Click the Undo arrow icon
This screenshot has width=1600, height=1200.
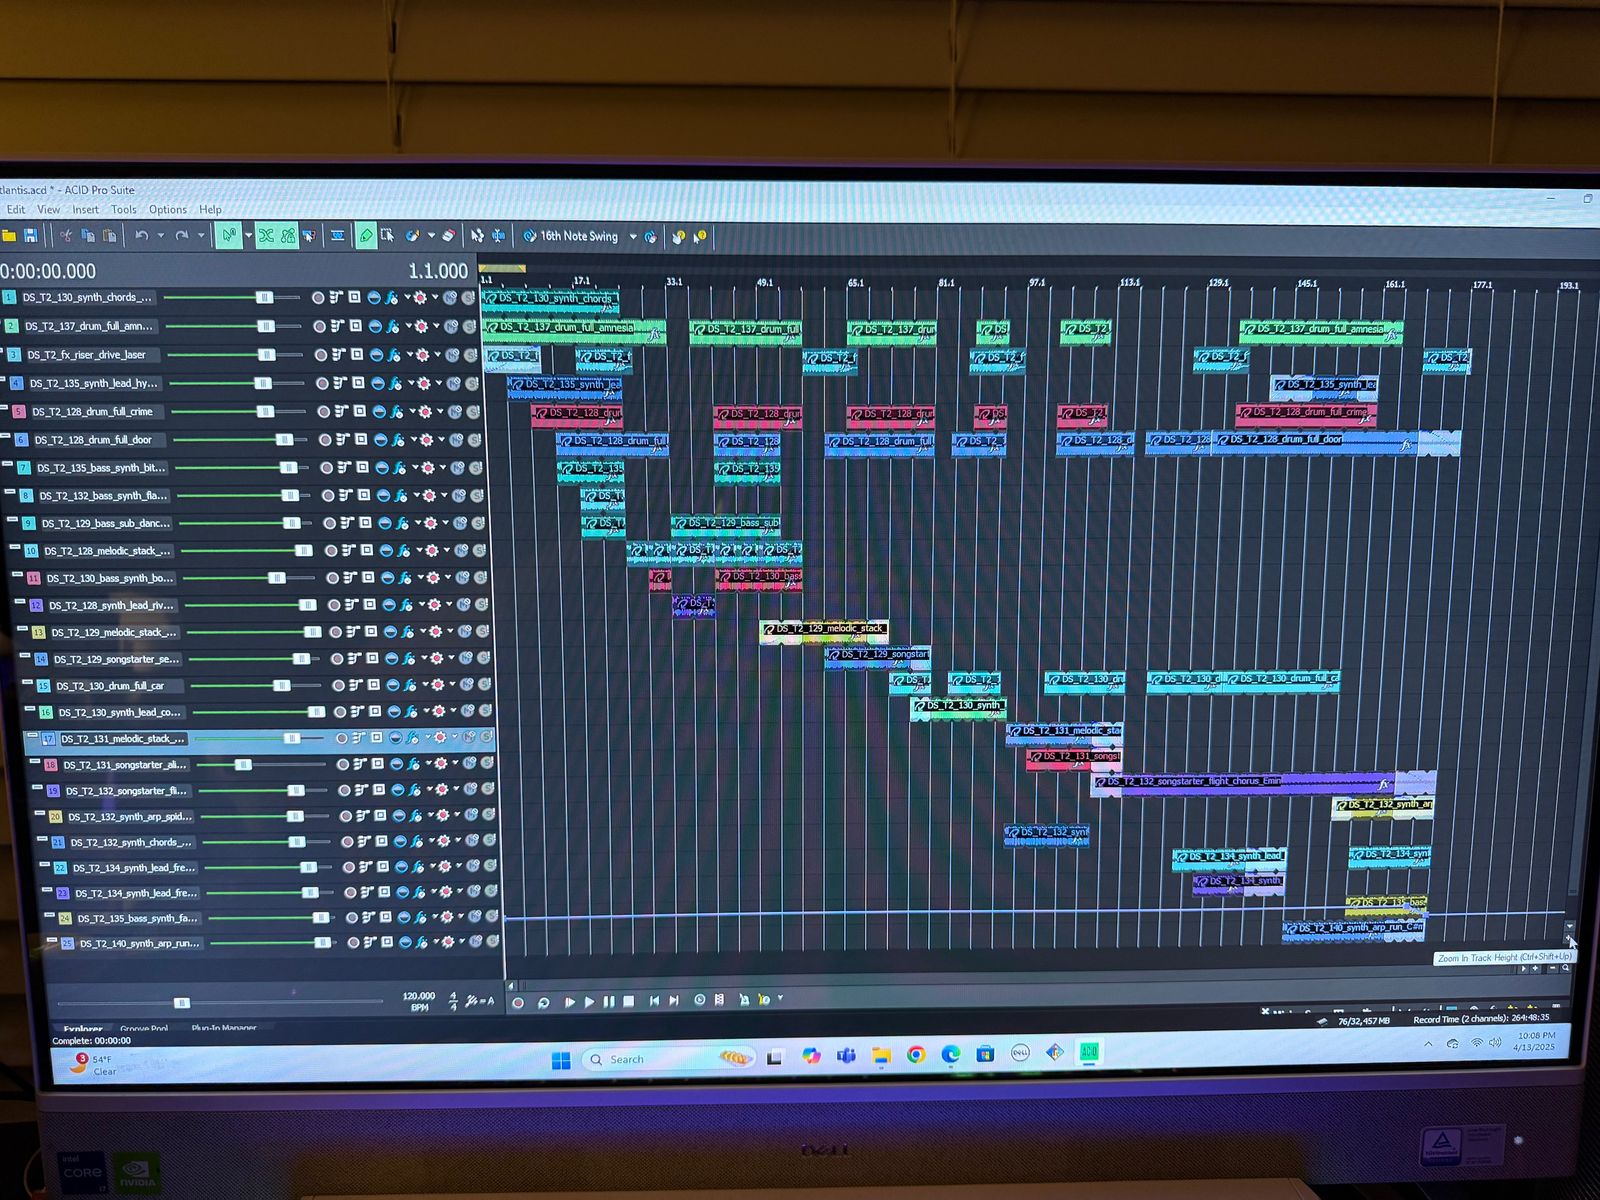tap(141, 236)
